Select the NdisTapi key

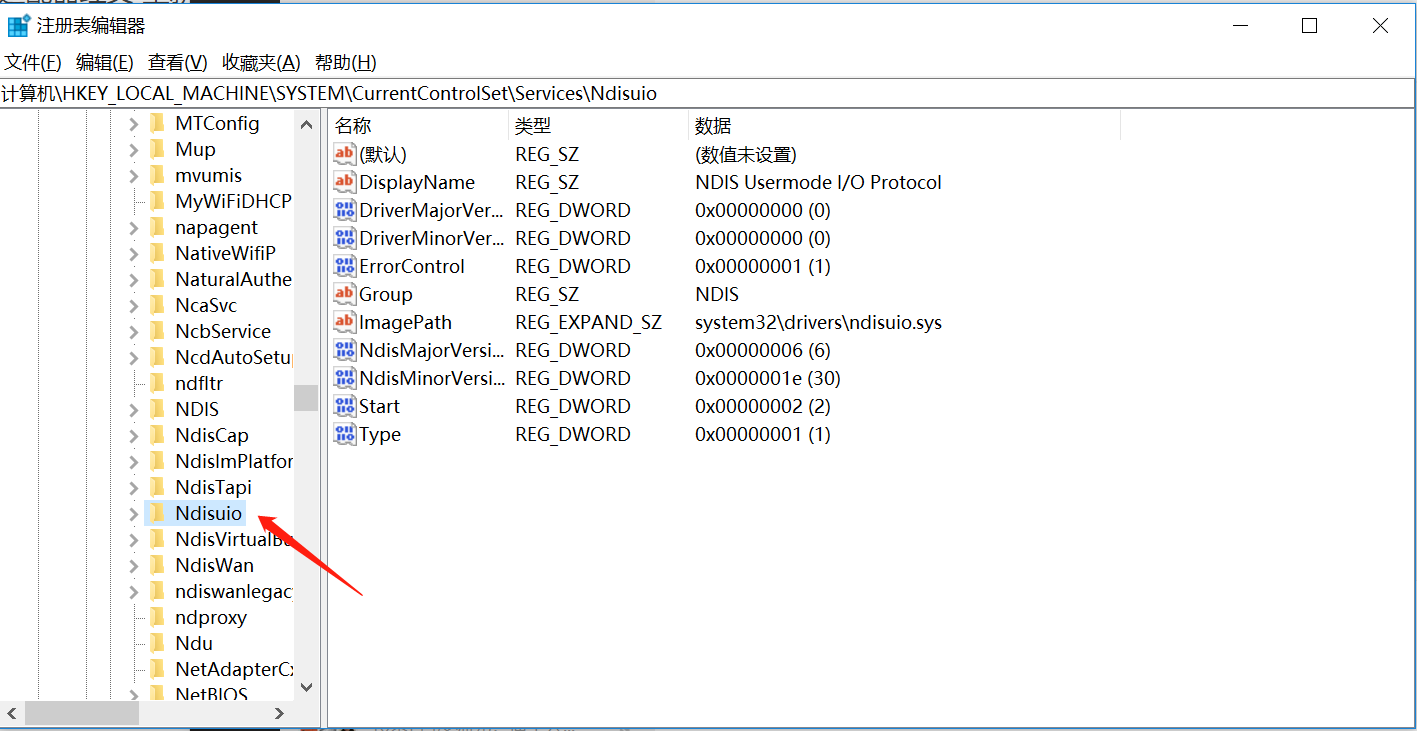pyautogui.click(x=213, y=487)
